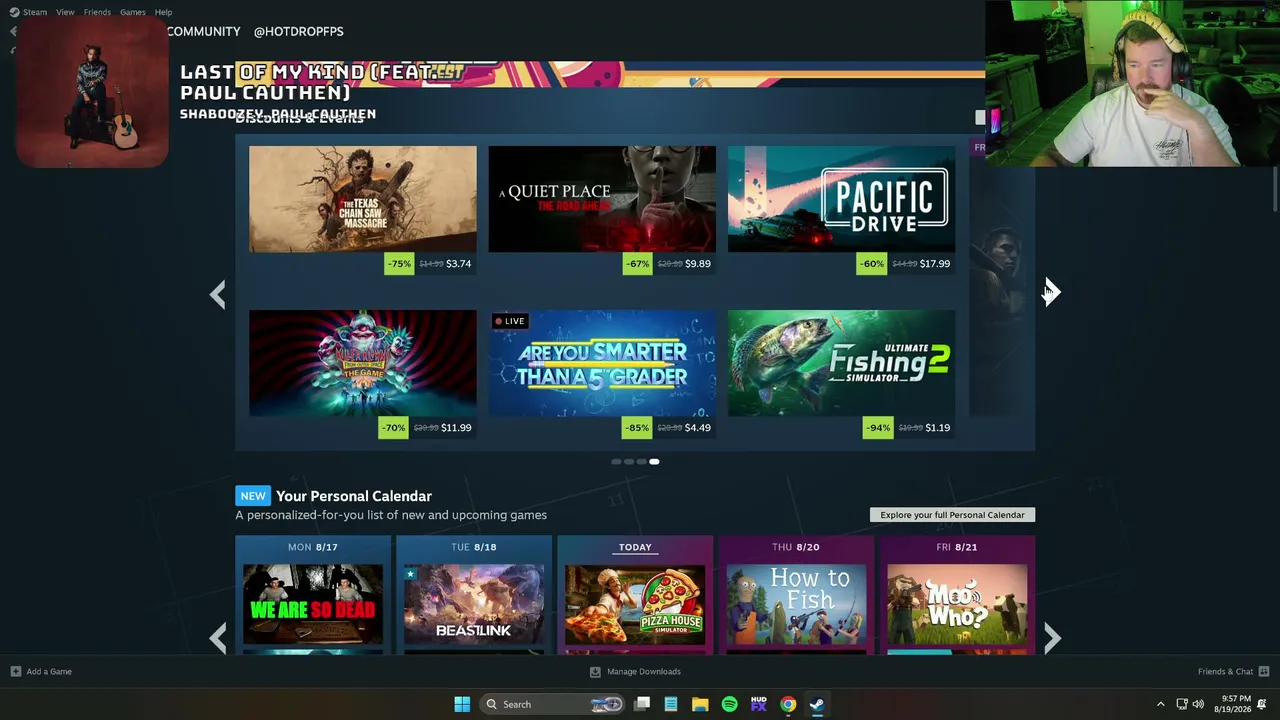Select the third carousel page dot

point(641,462)
